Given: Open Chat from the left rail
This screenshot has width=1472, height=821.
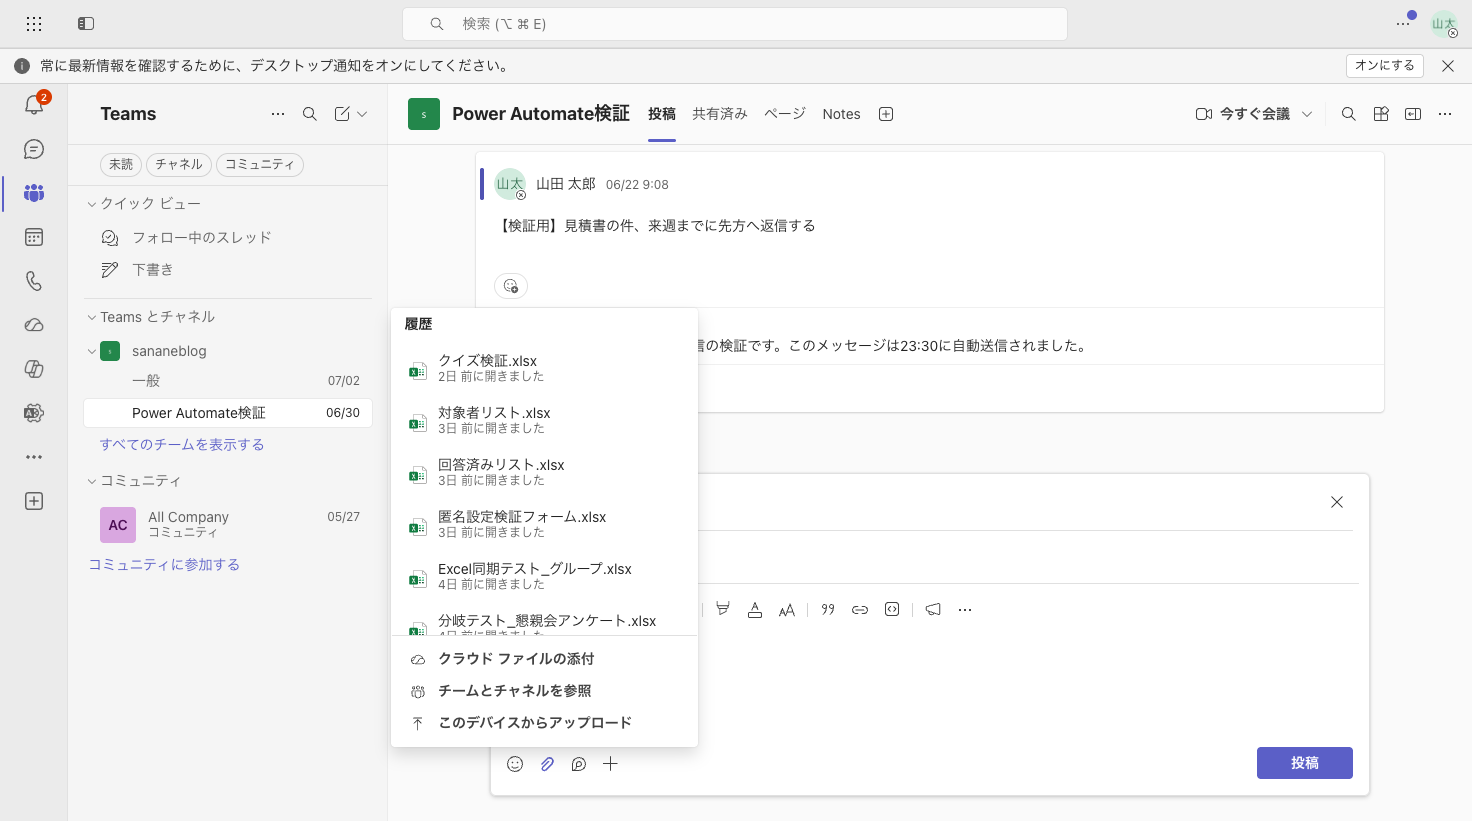Looking at the screenshot, I should 34,149.
